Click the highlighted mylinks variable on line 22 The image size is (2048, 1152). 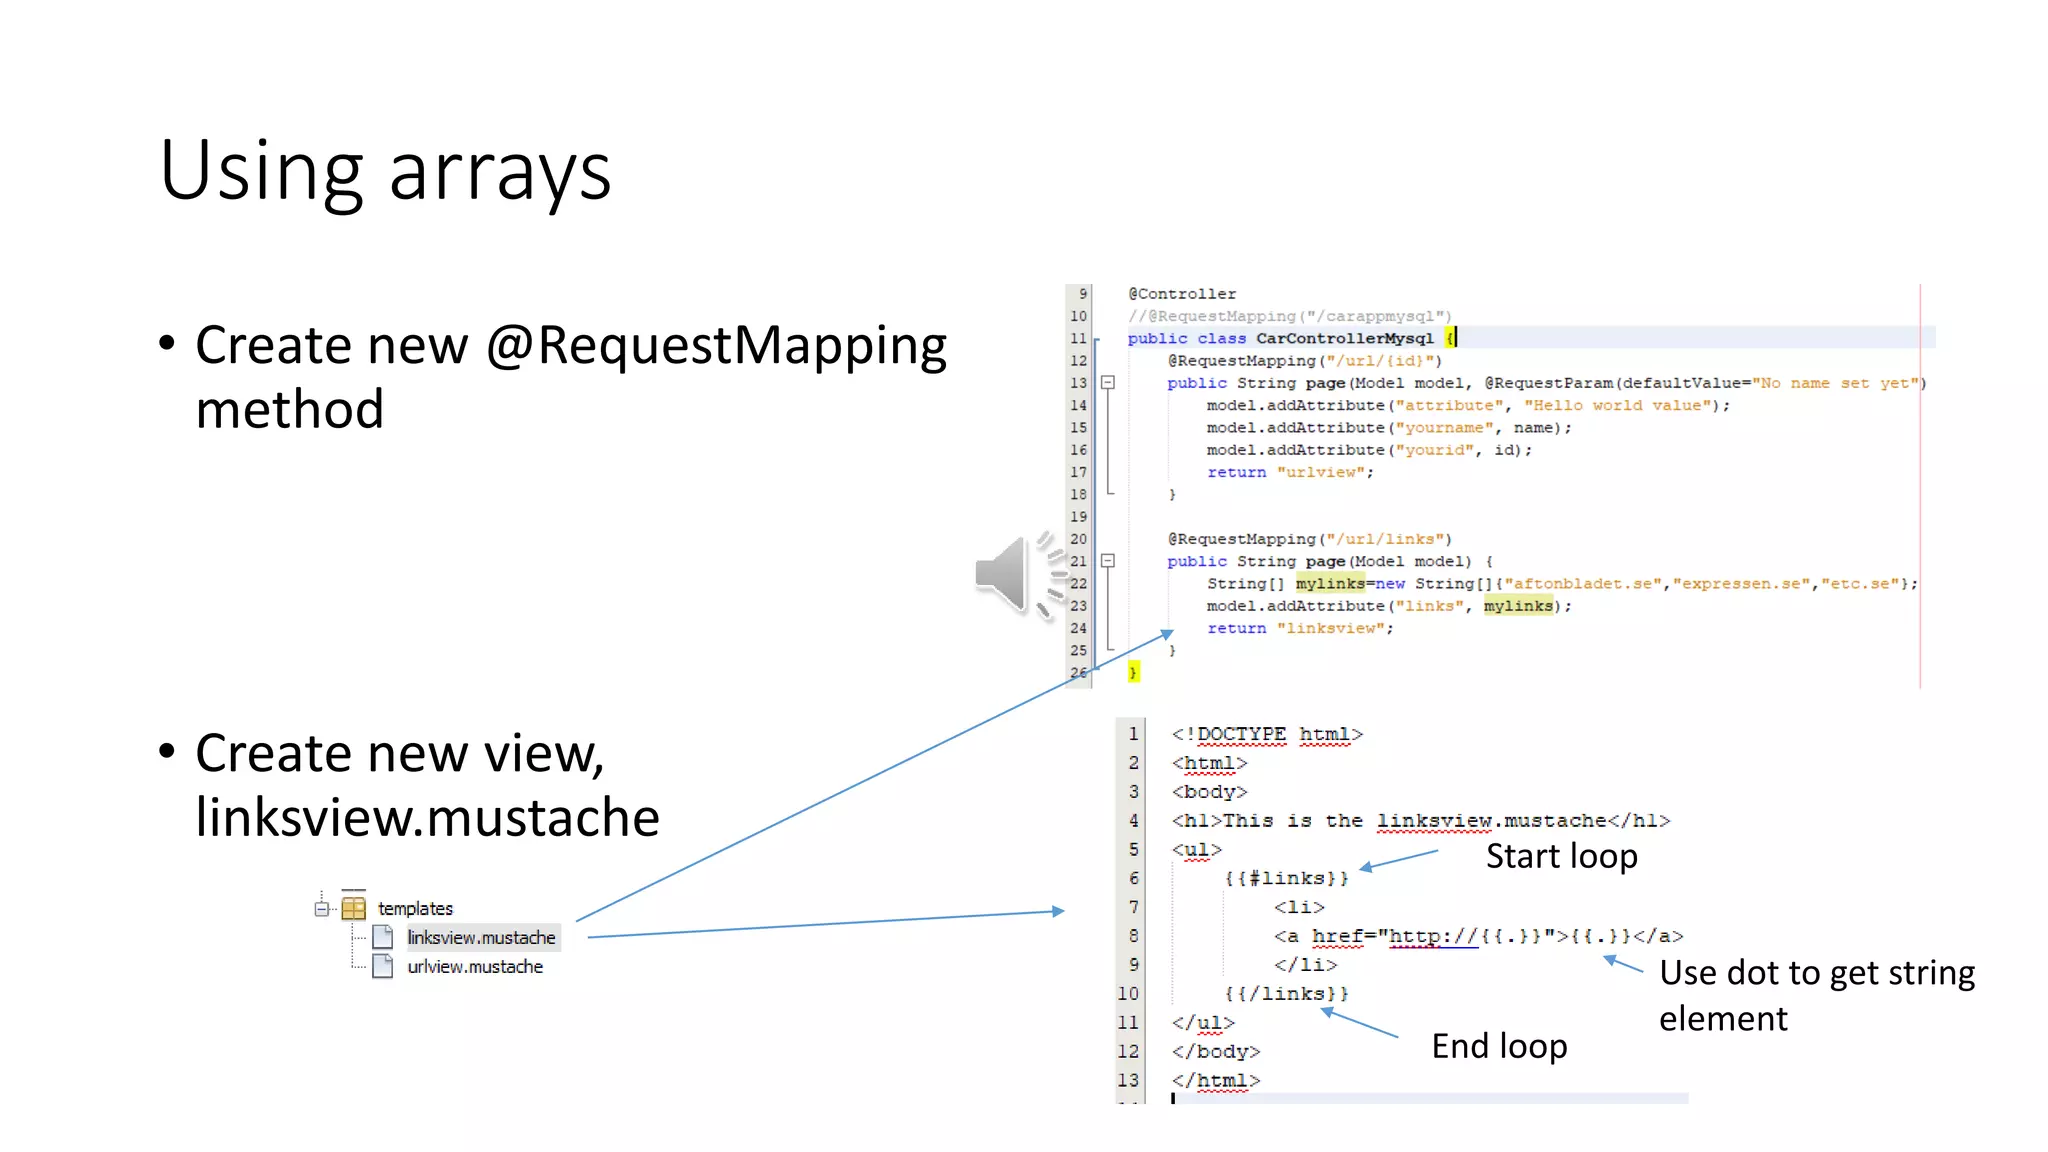[1330, 583]
